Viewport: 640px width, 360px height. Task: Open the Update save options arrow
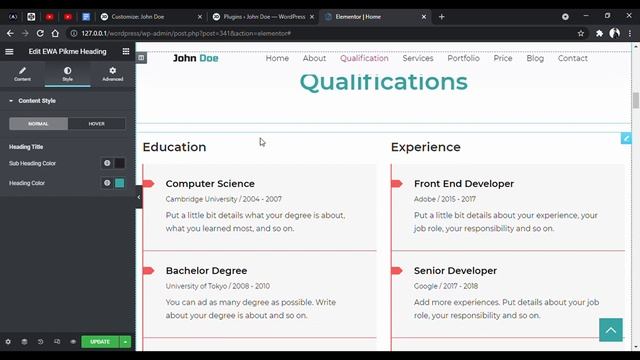click(125, 342)
